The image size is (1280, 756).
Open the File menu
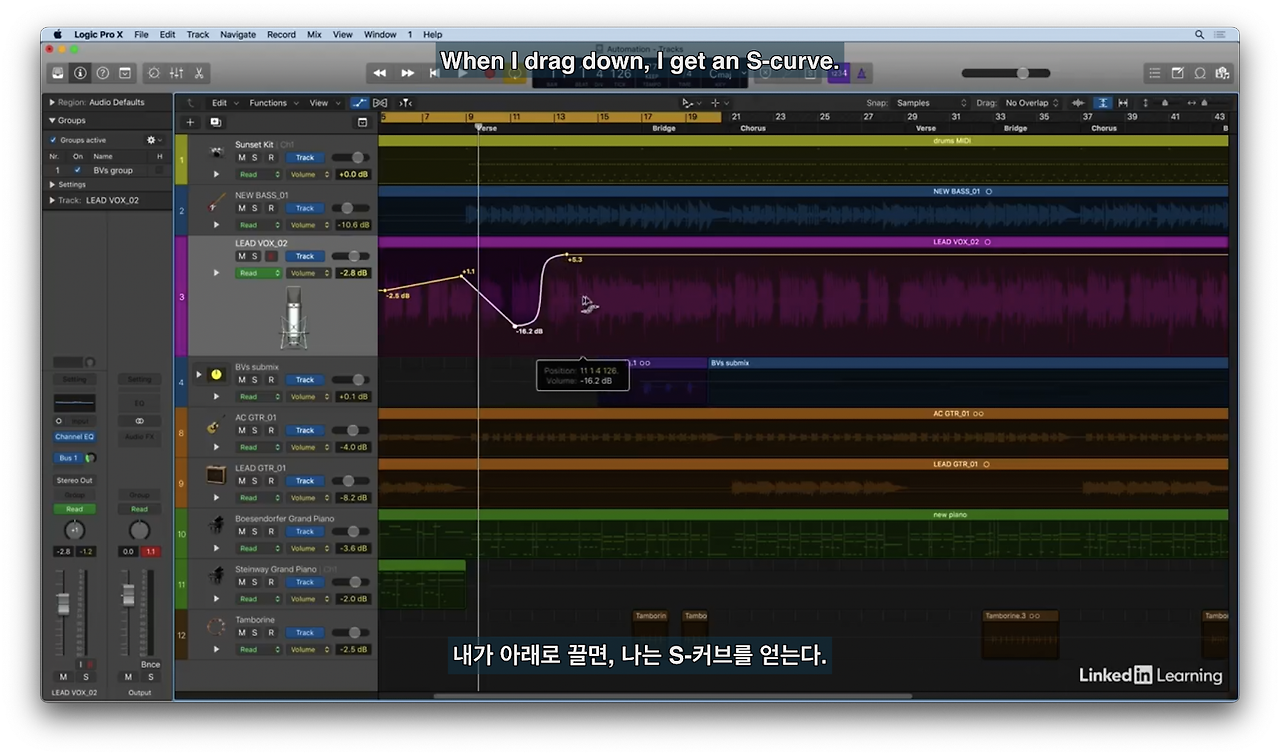[x=141, y=34]
